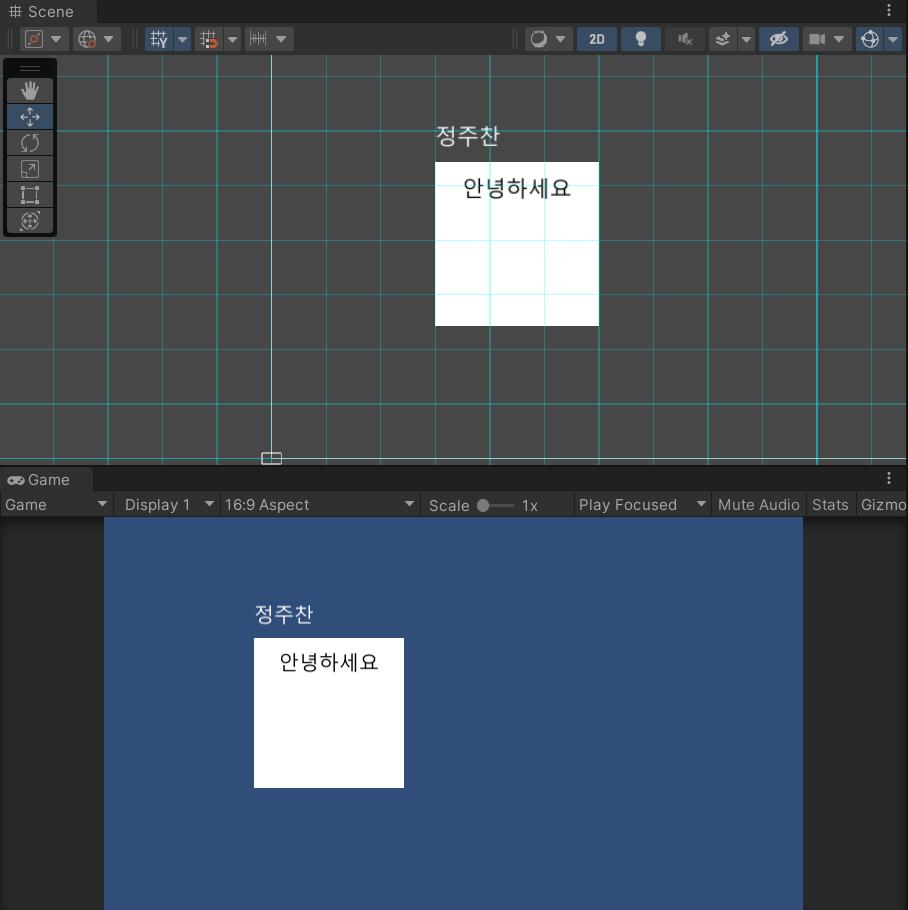Image resolution: width=908 pixels, height=910 pixels.
Task: Select the 정주찬 text in Scene view
Action: [468, 136]
